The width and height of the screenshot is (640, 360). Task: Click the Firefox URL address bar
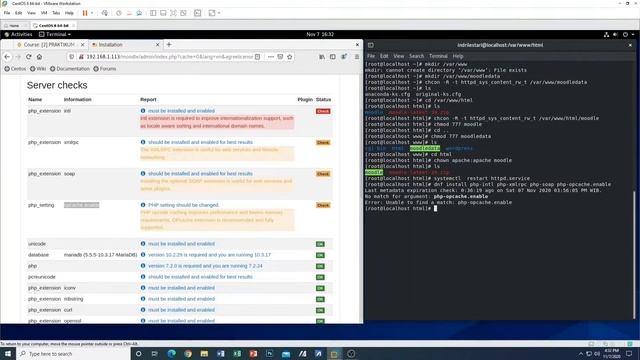click(x=169, y=57)
